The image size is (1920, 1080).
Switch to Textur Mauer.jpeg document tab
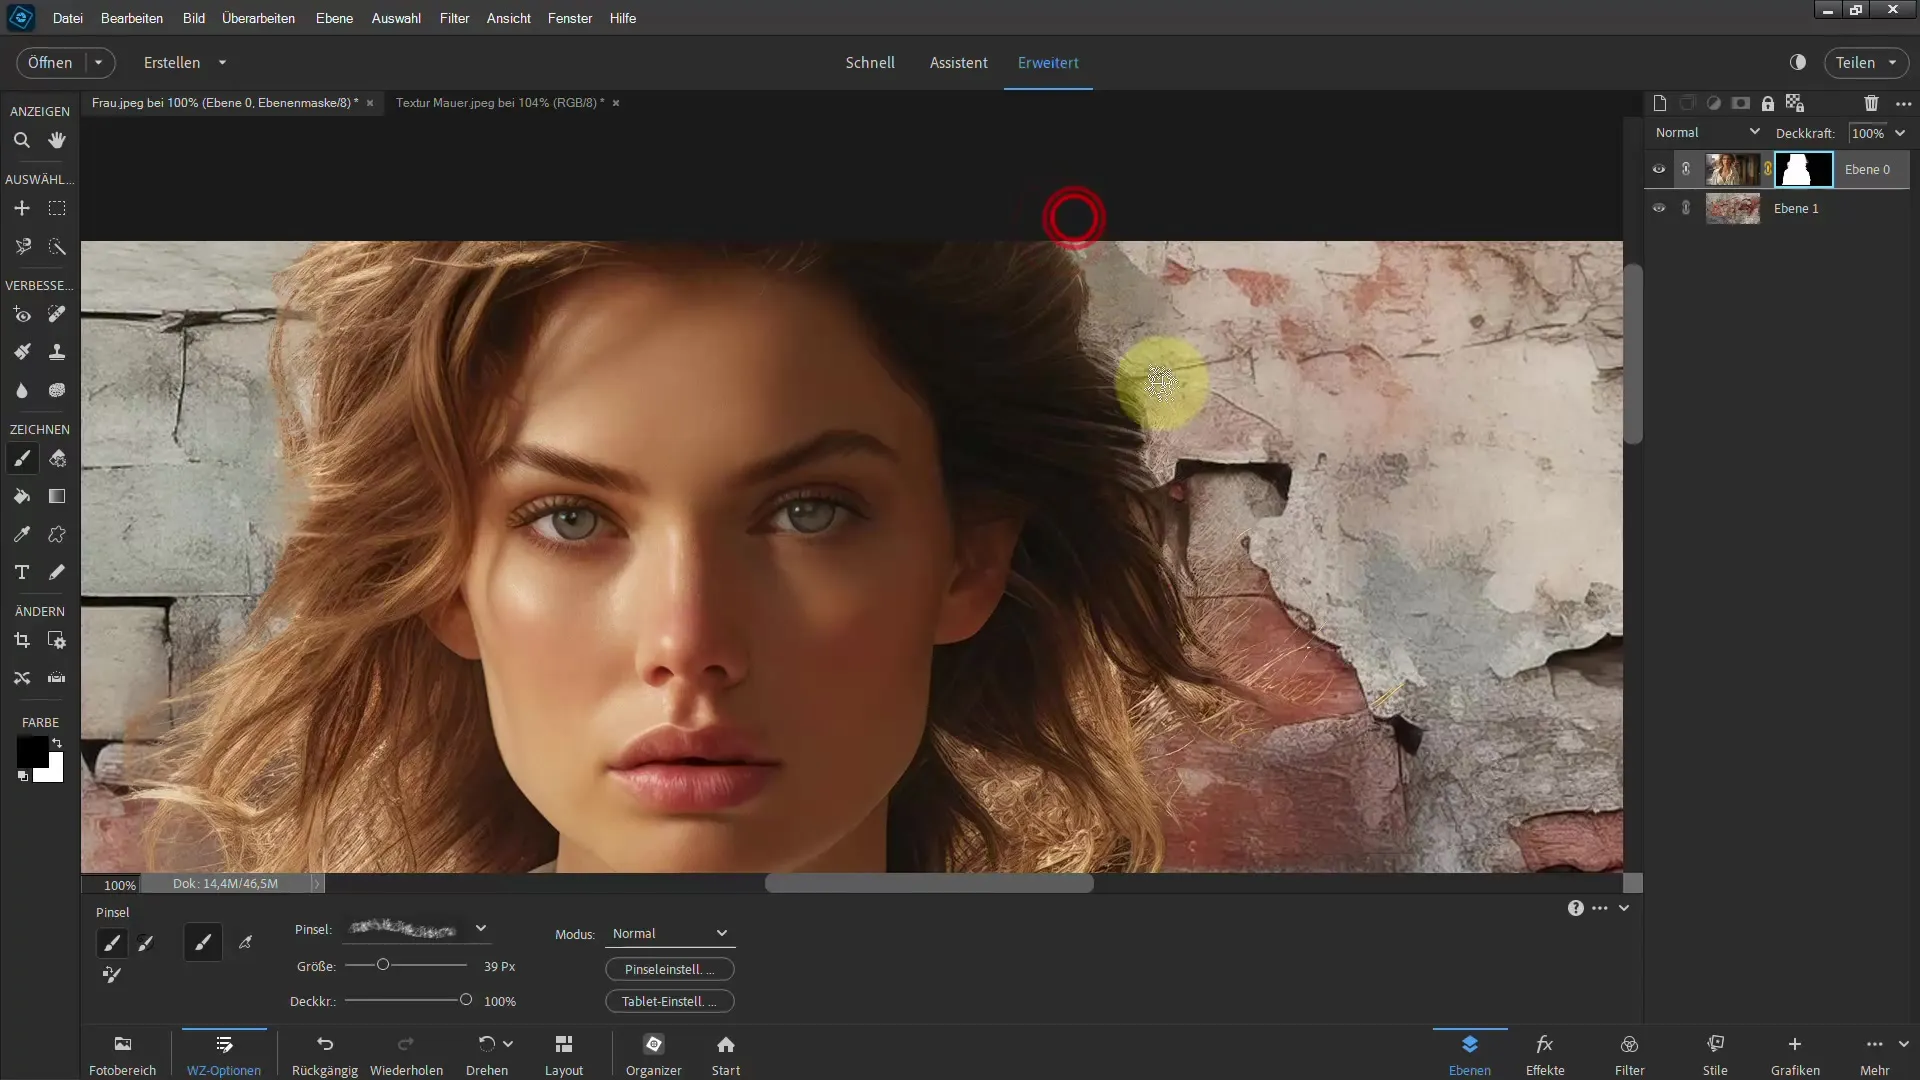(x=499, y=103)
